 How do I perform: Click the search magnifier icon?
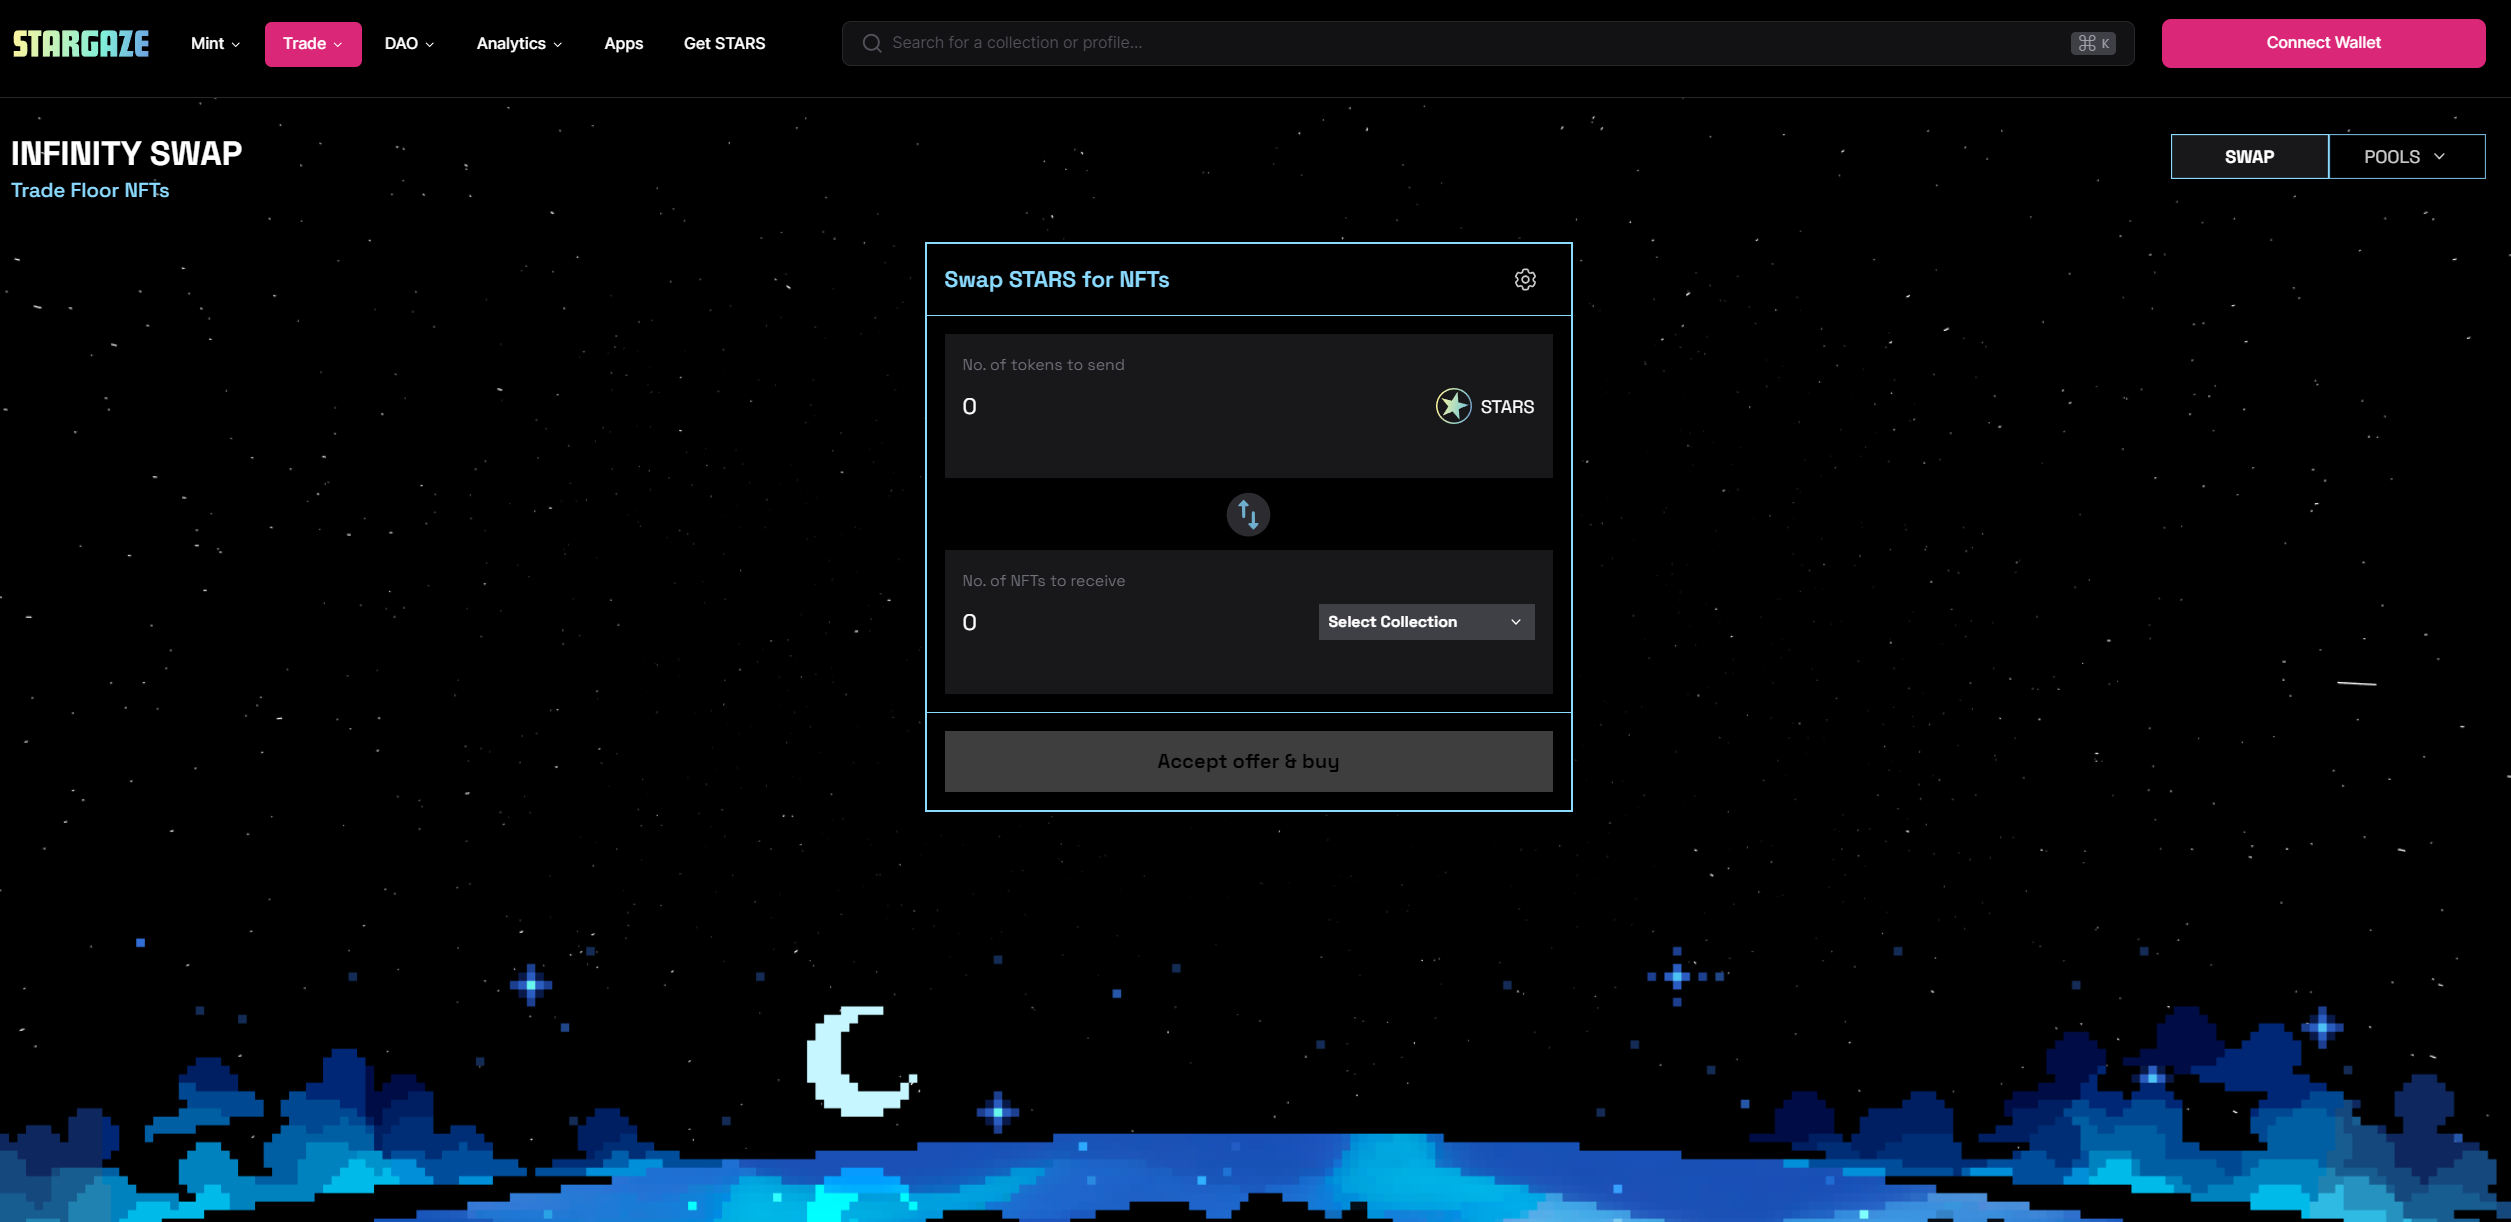click(x=871, y=43)
